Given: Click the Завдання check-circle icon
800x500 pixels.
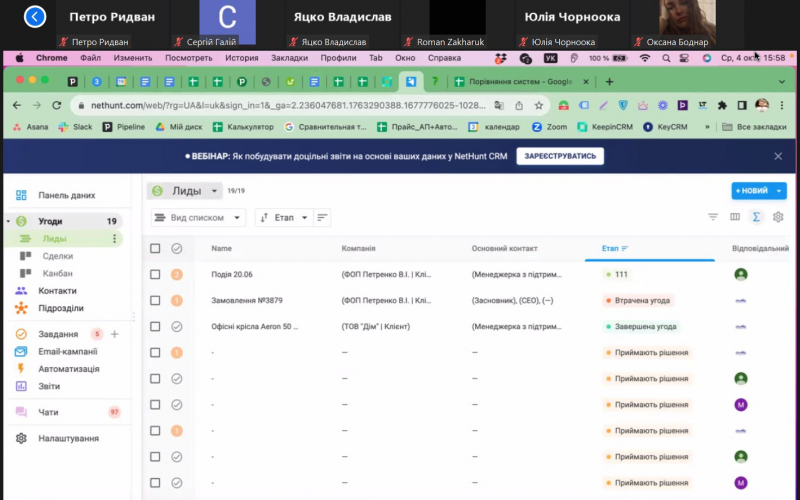Looking at the screenshot, I should pyautogui.click(x=21, y=334).
